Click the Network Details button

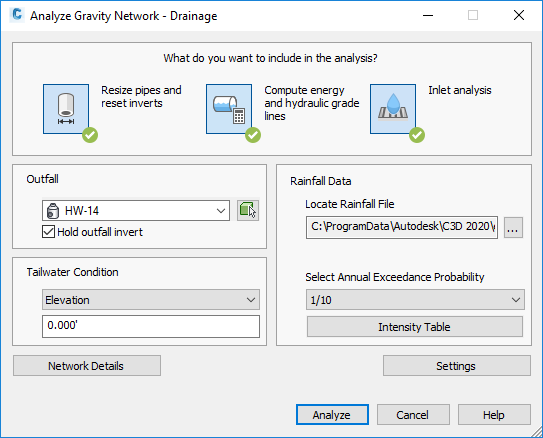pyautogui.click(x=87, y=366)
